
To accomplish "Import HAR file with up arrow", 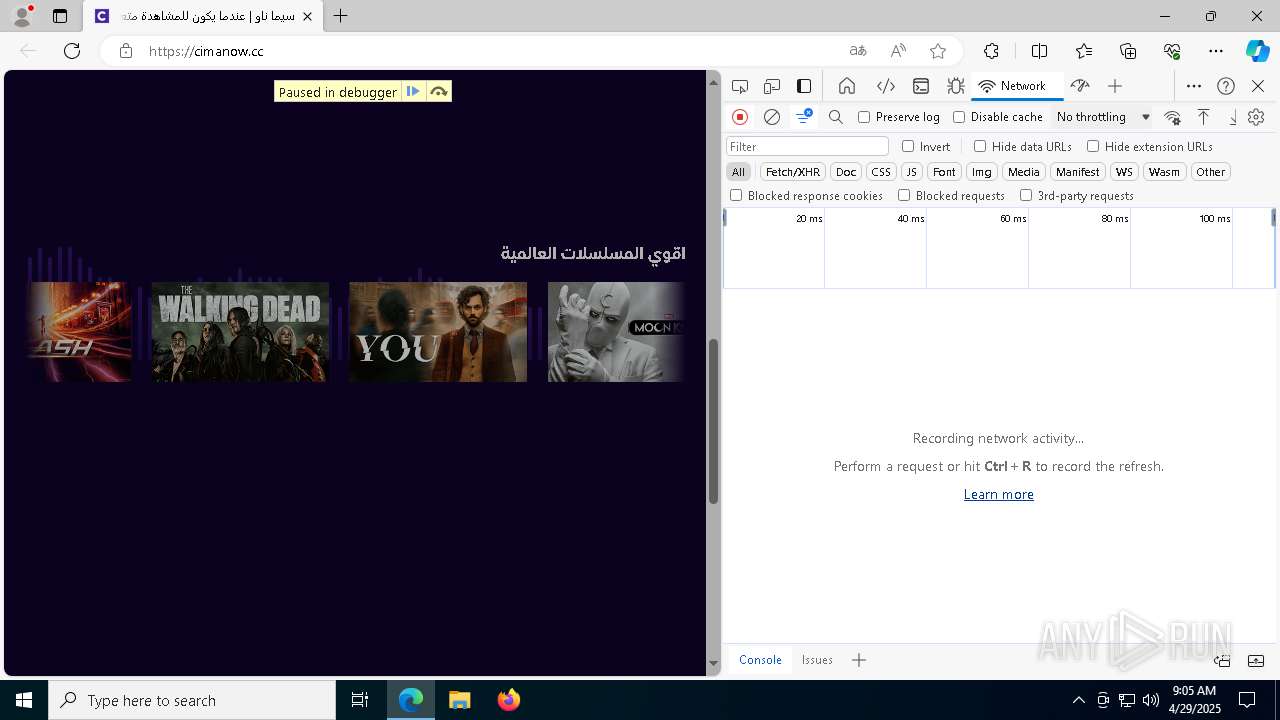I will 1204,117.
